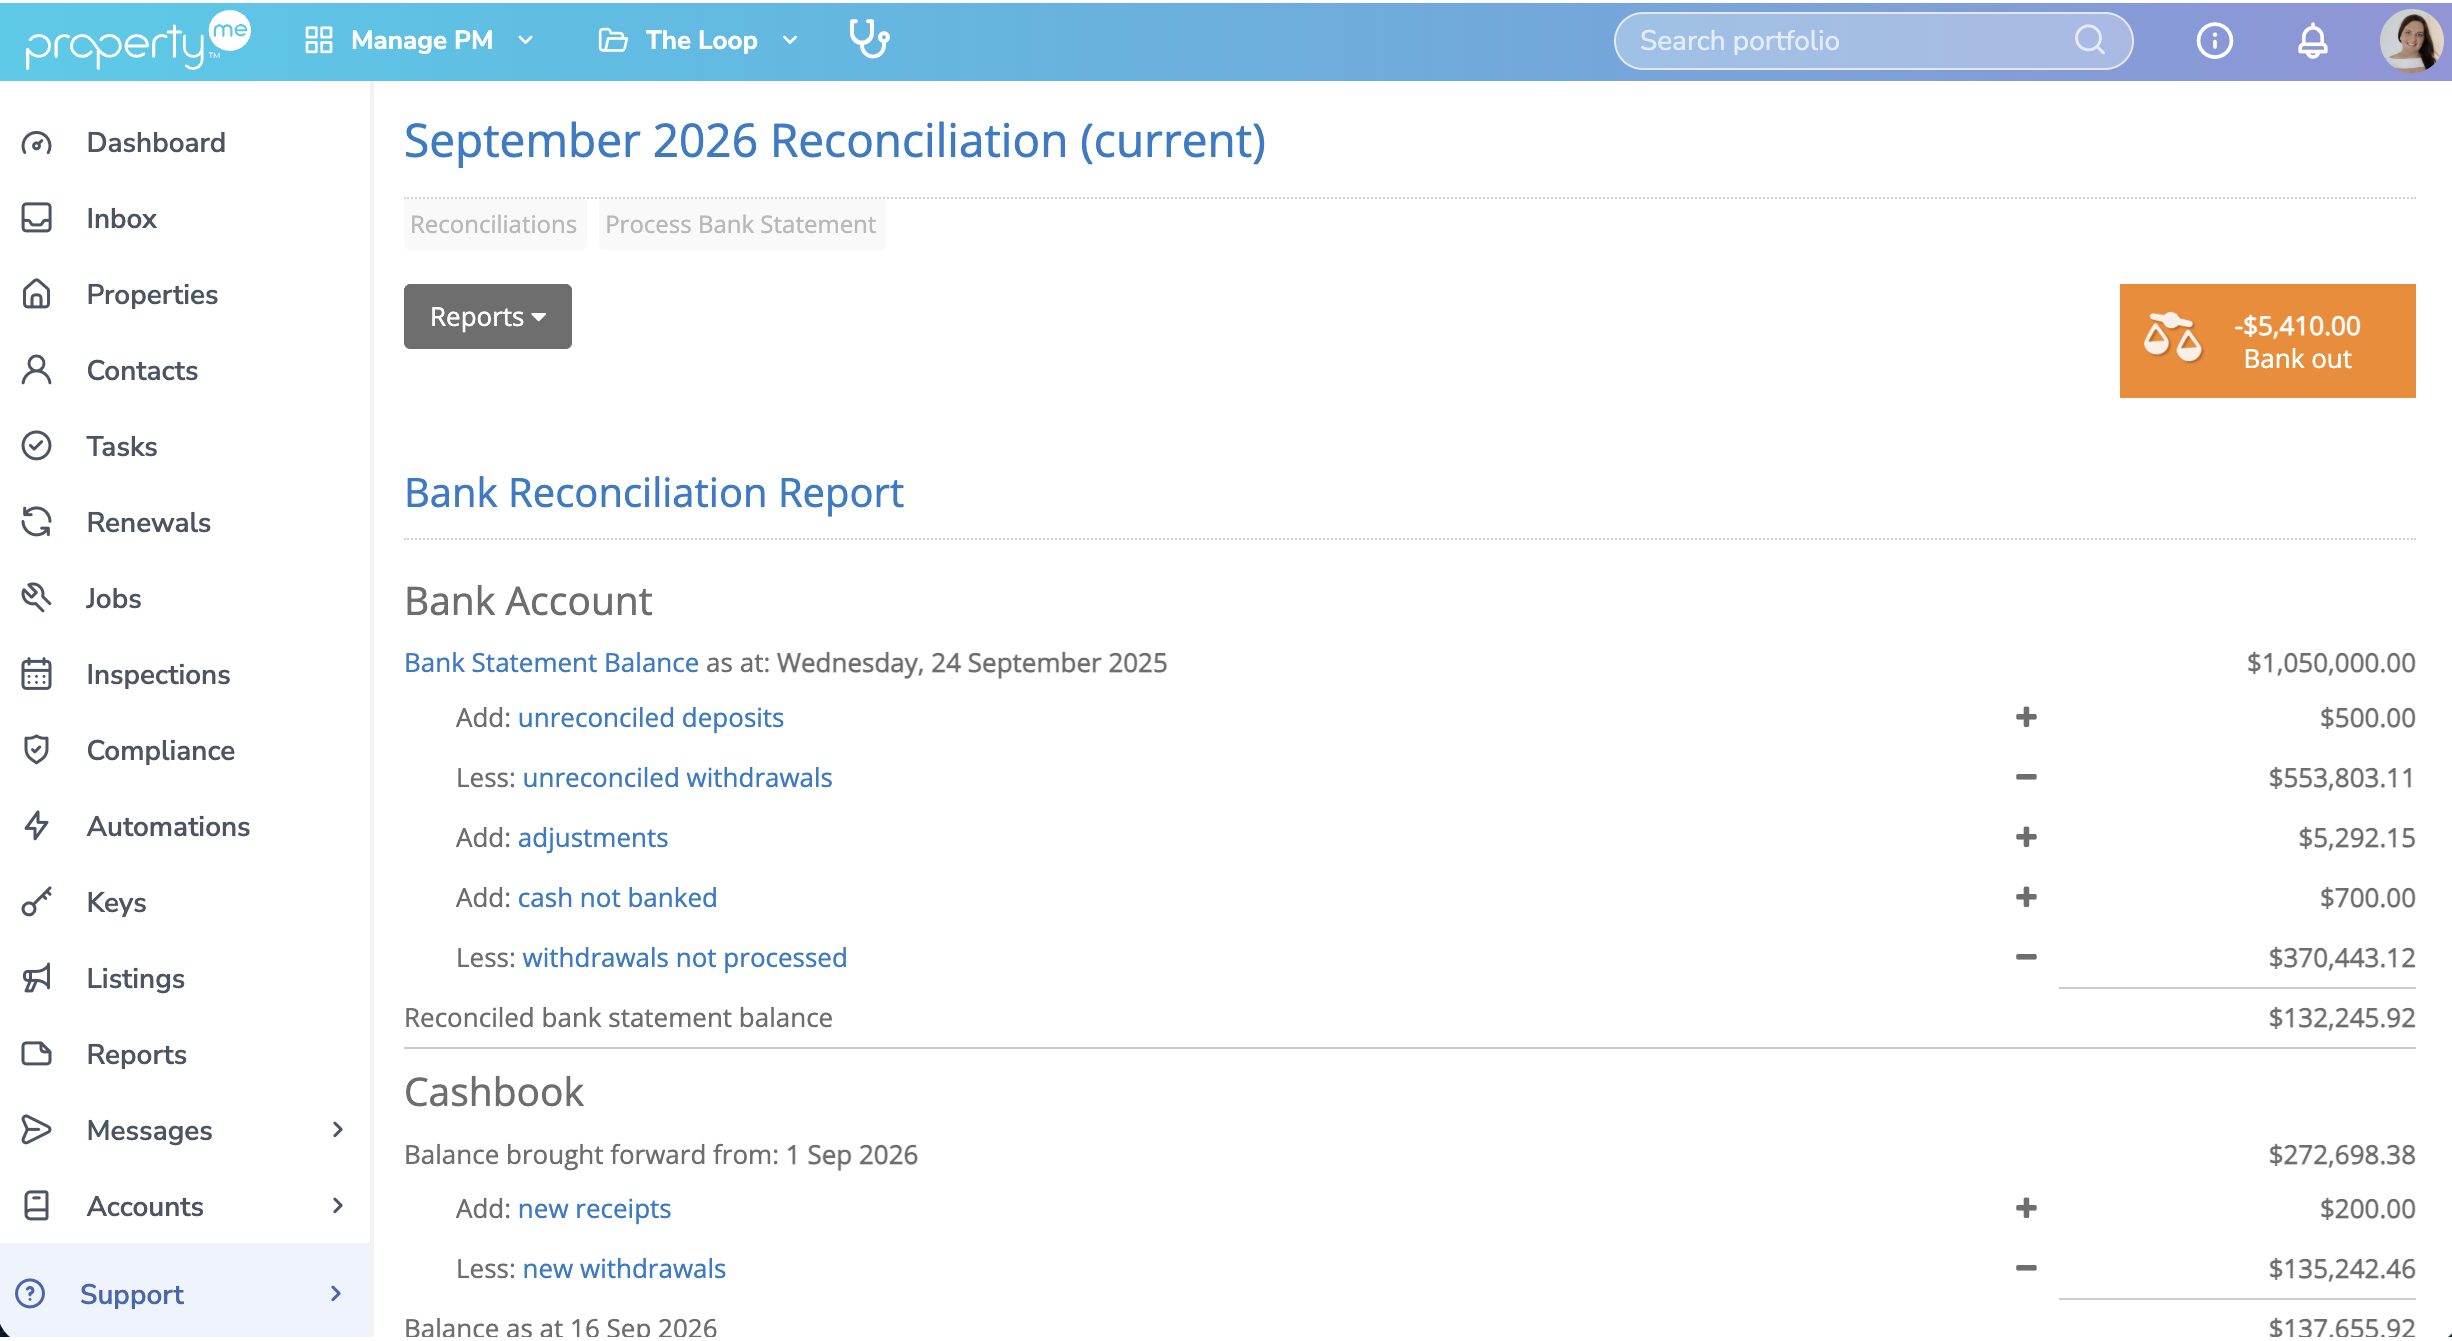
Task: Click the Inbox tray icon
Action: tap(37, 218)
